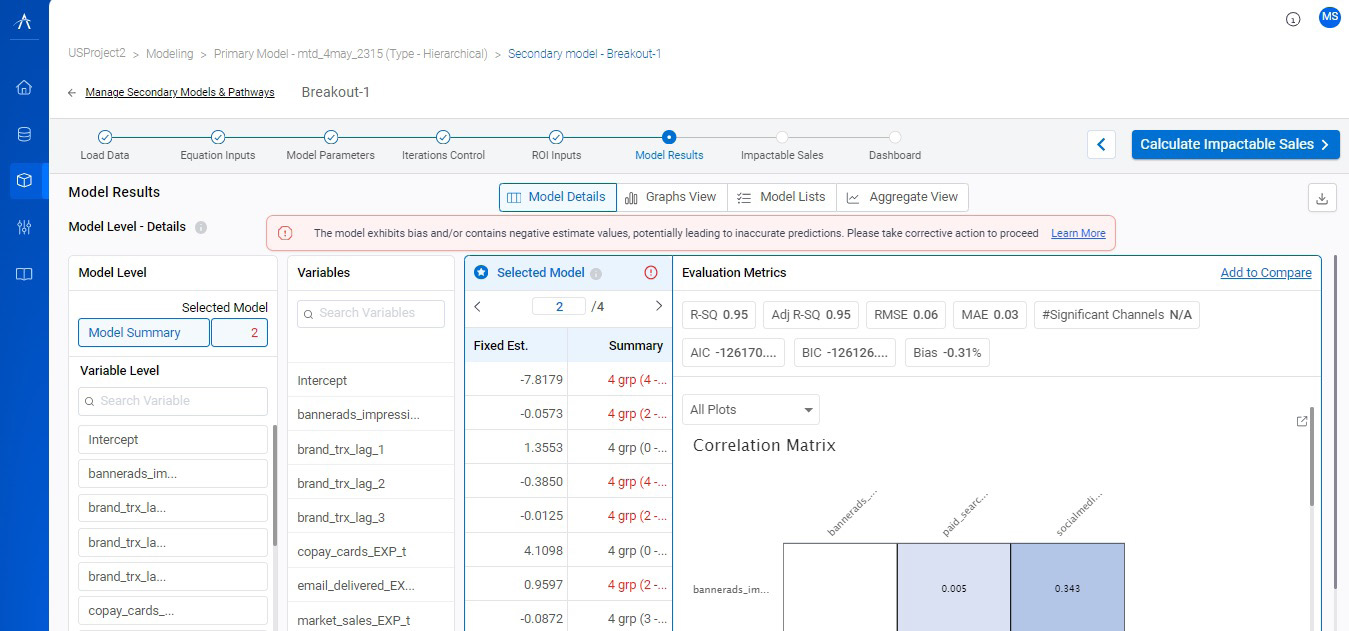
Task: Open the All Plots dropdown
Action: coord(750,410)
